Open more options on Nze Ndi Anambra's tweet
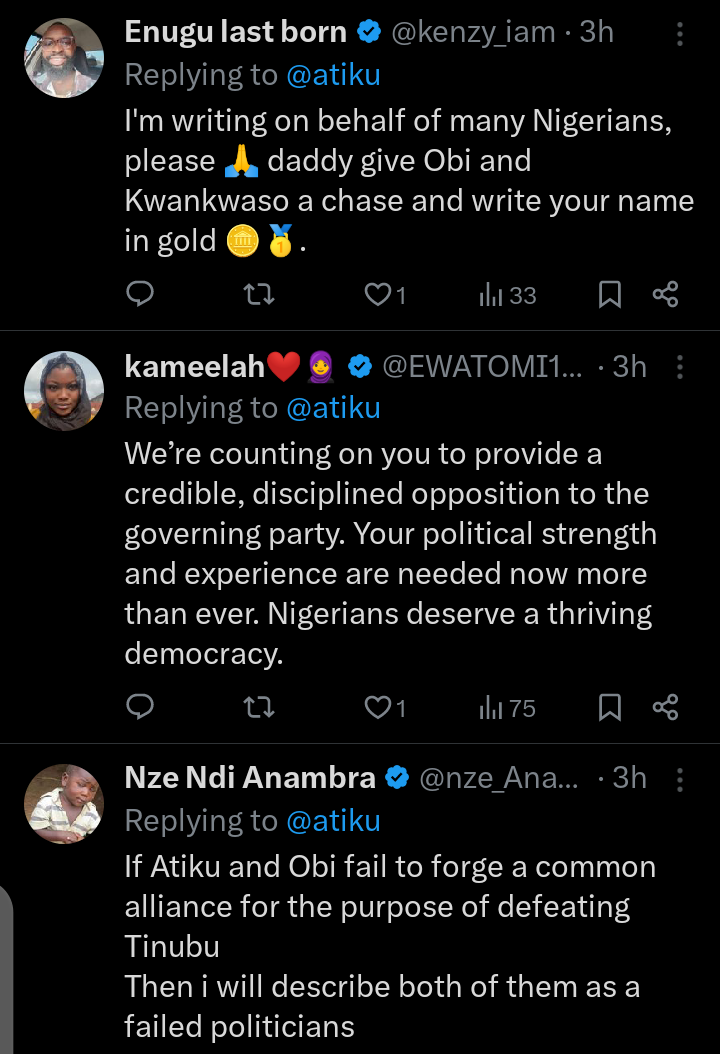The image size is (720, 1054). click(680, 778)
